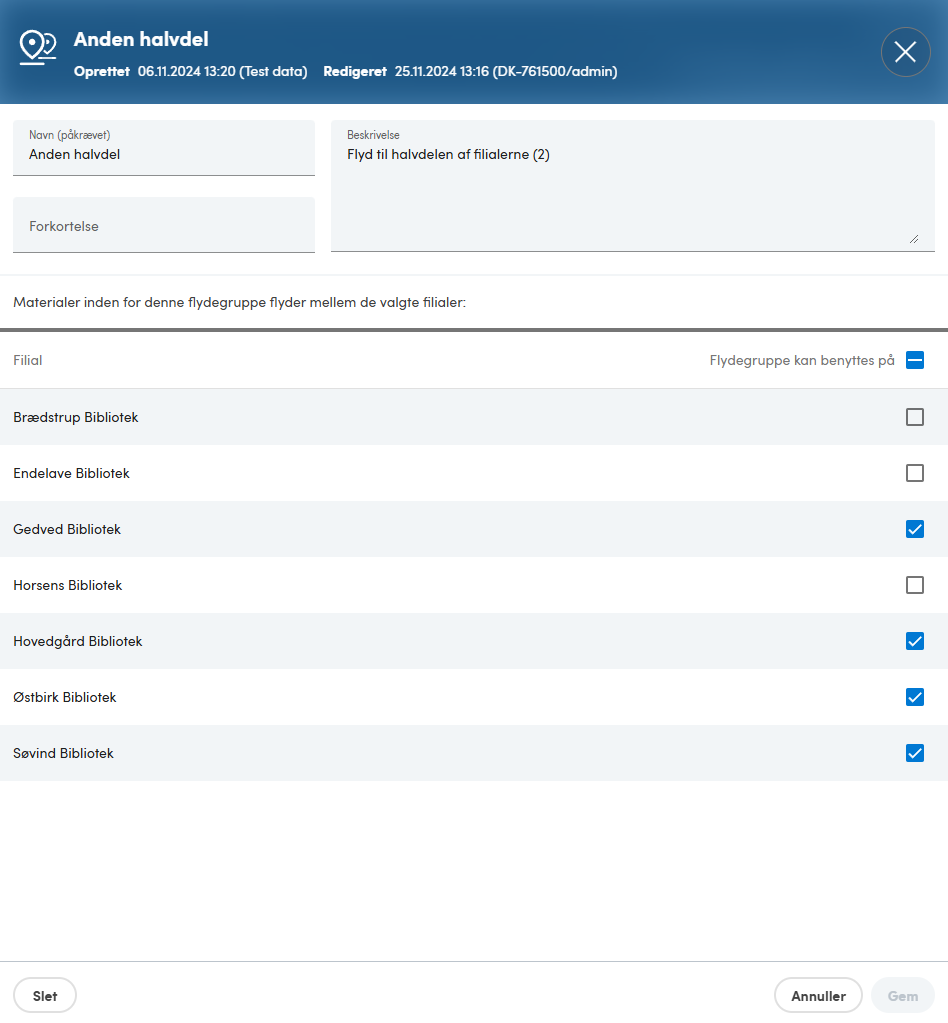948x1023 pixels.
Task: Select the 'Søvind Bibliotek' row label
Action: click(x=63, y=754)
